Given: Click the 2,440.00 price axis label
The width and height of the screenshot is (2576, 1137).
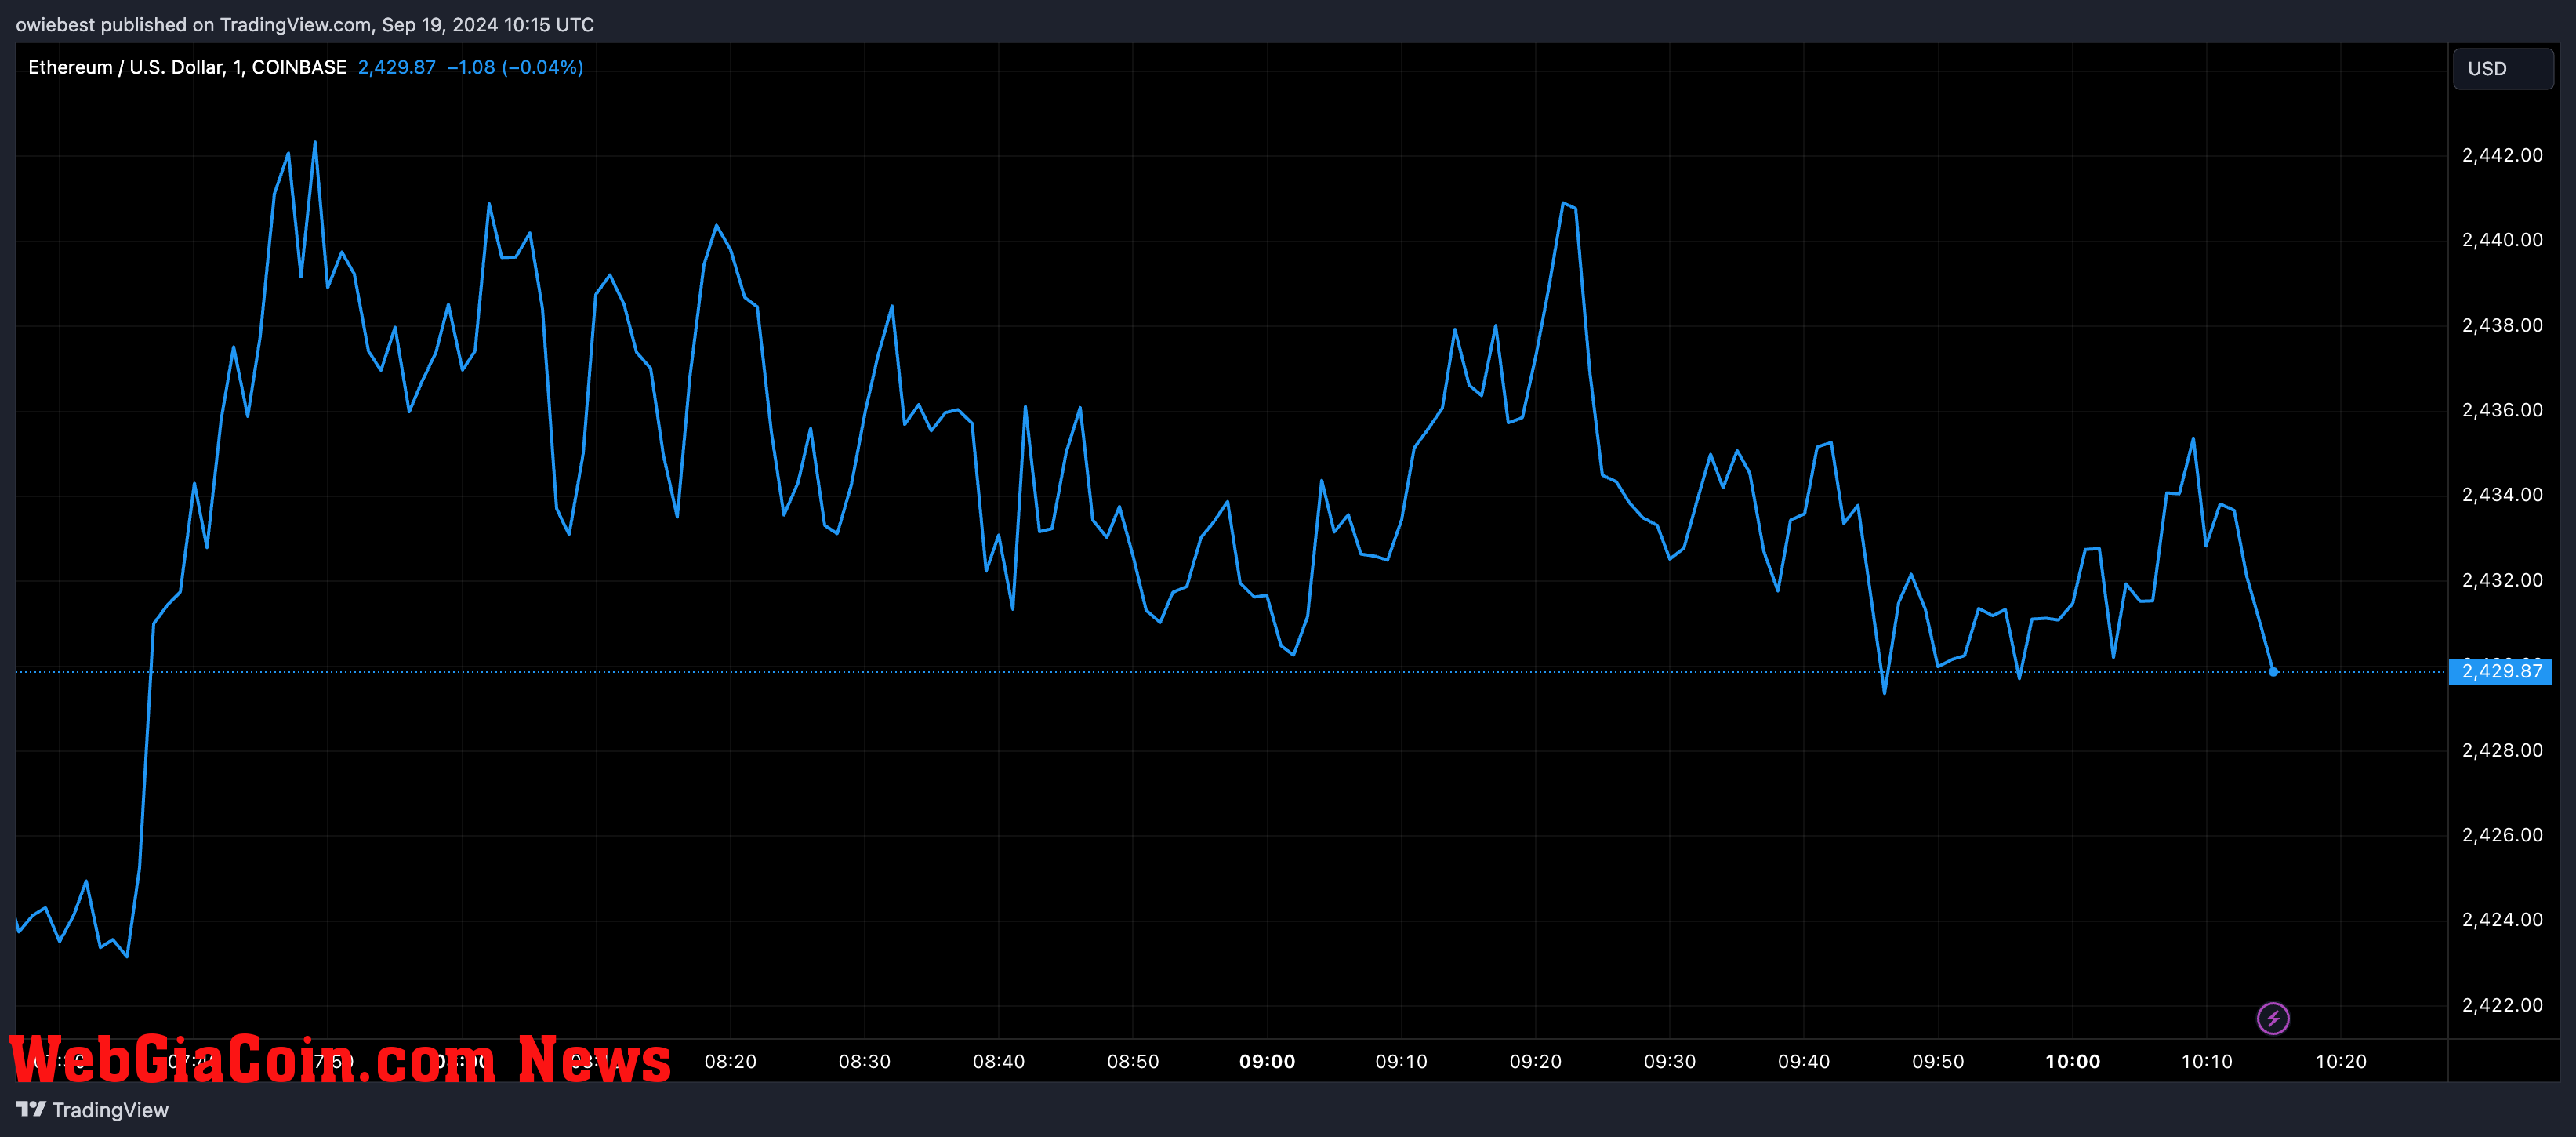Looking at the screenshot, I should click(x=2502, y=240).
